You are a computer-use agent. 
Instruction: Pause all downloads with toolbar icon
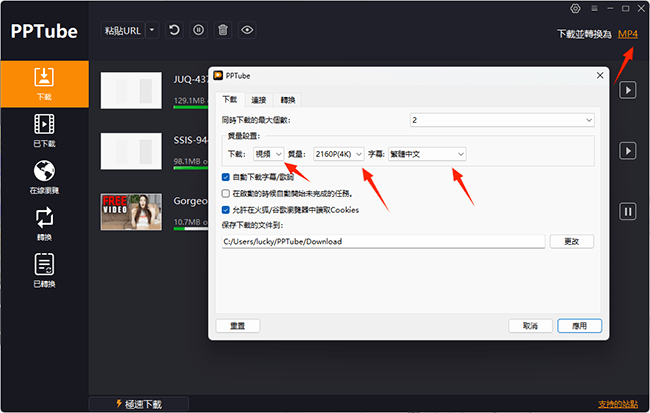198,30
